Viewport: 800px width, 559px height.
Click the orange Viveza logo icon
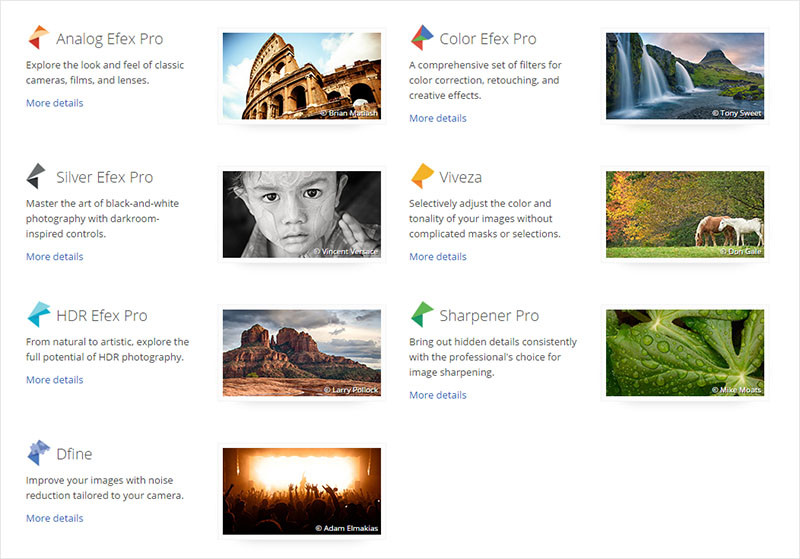coord(422,176)
